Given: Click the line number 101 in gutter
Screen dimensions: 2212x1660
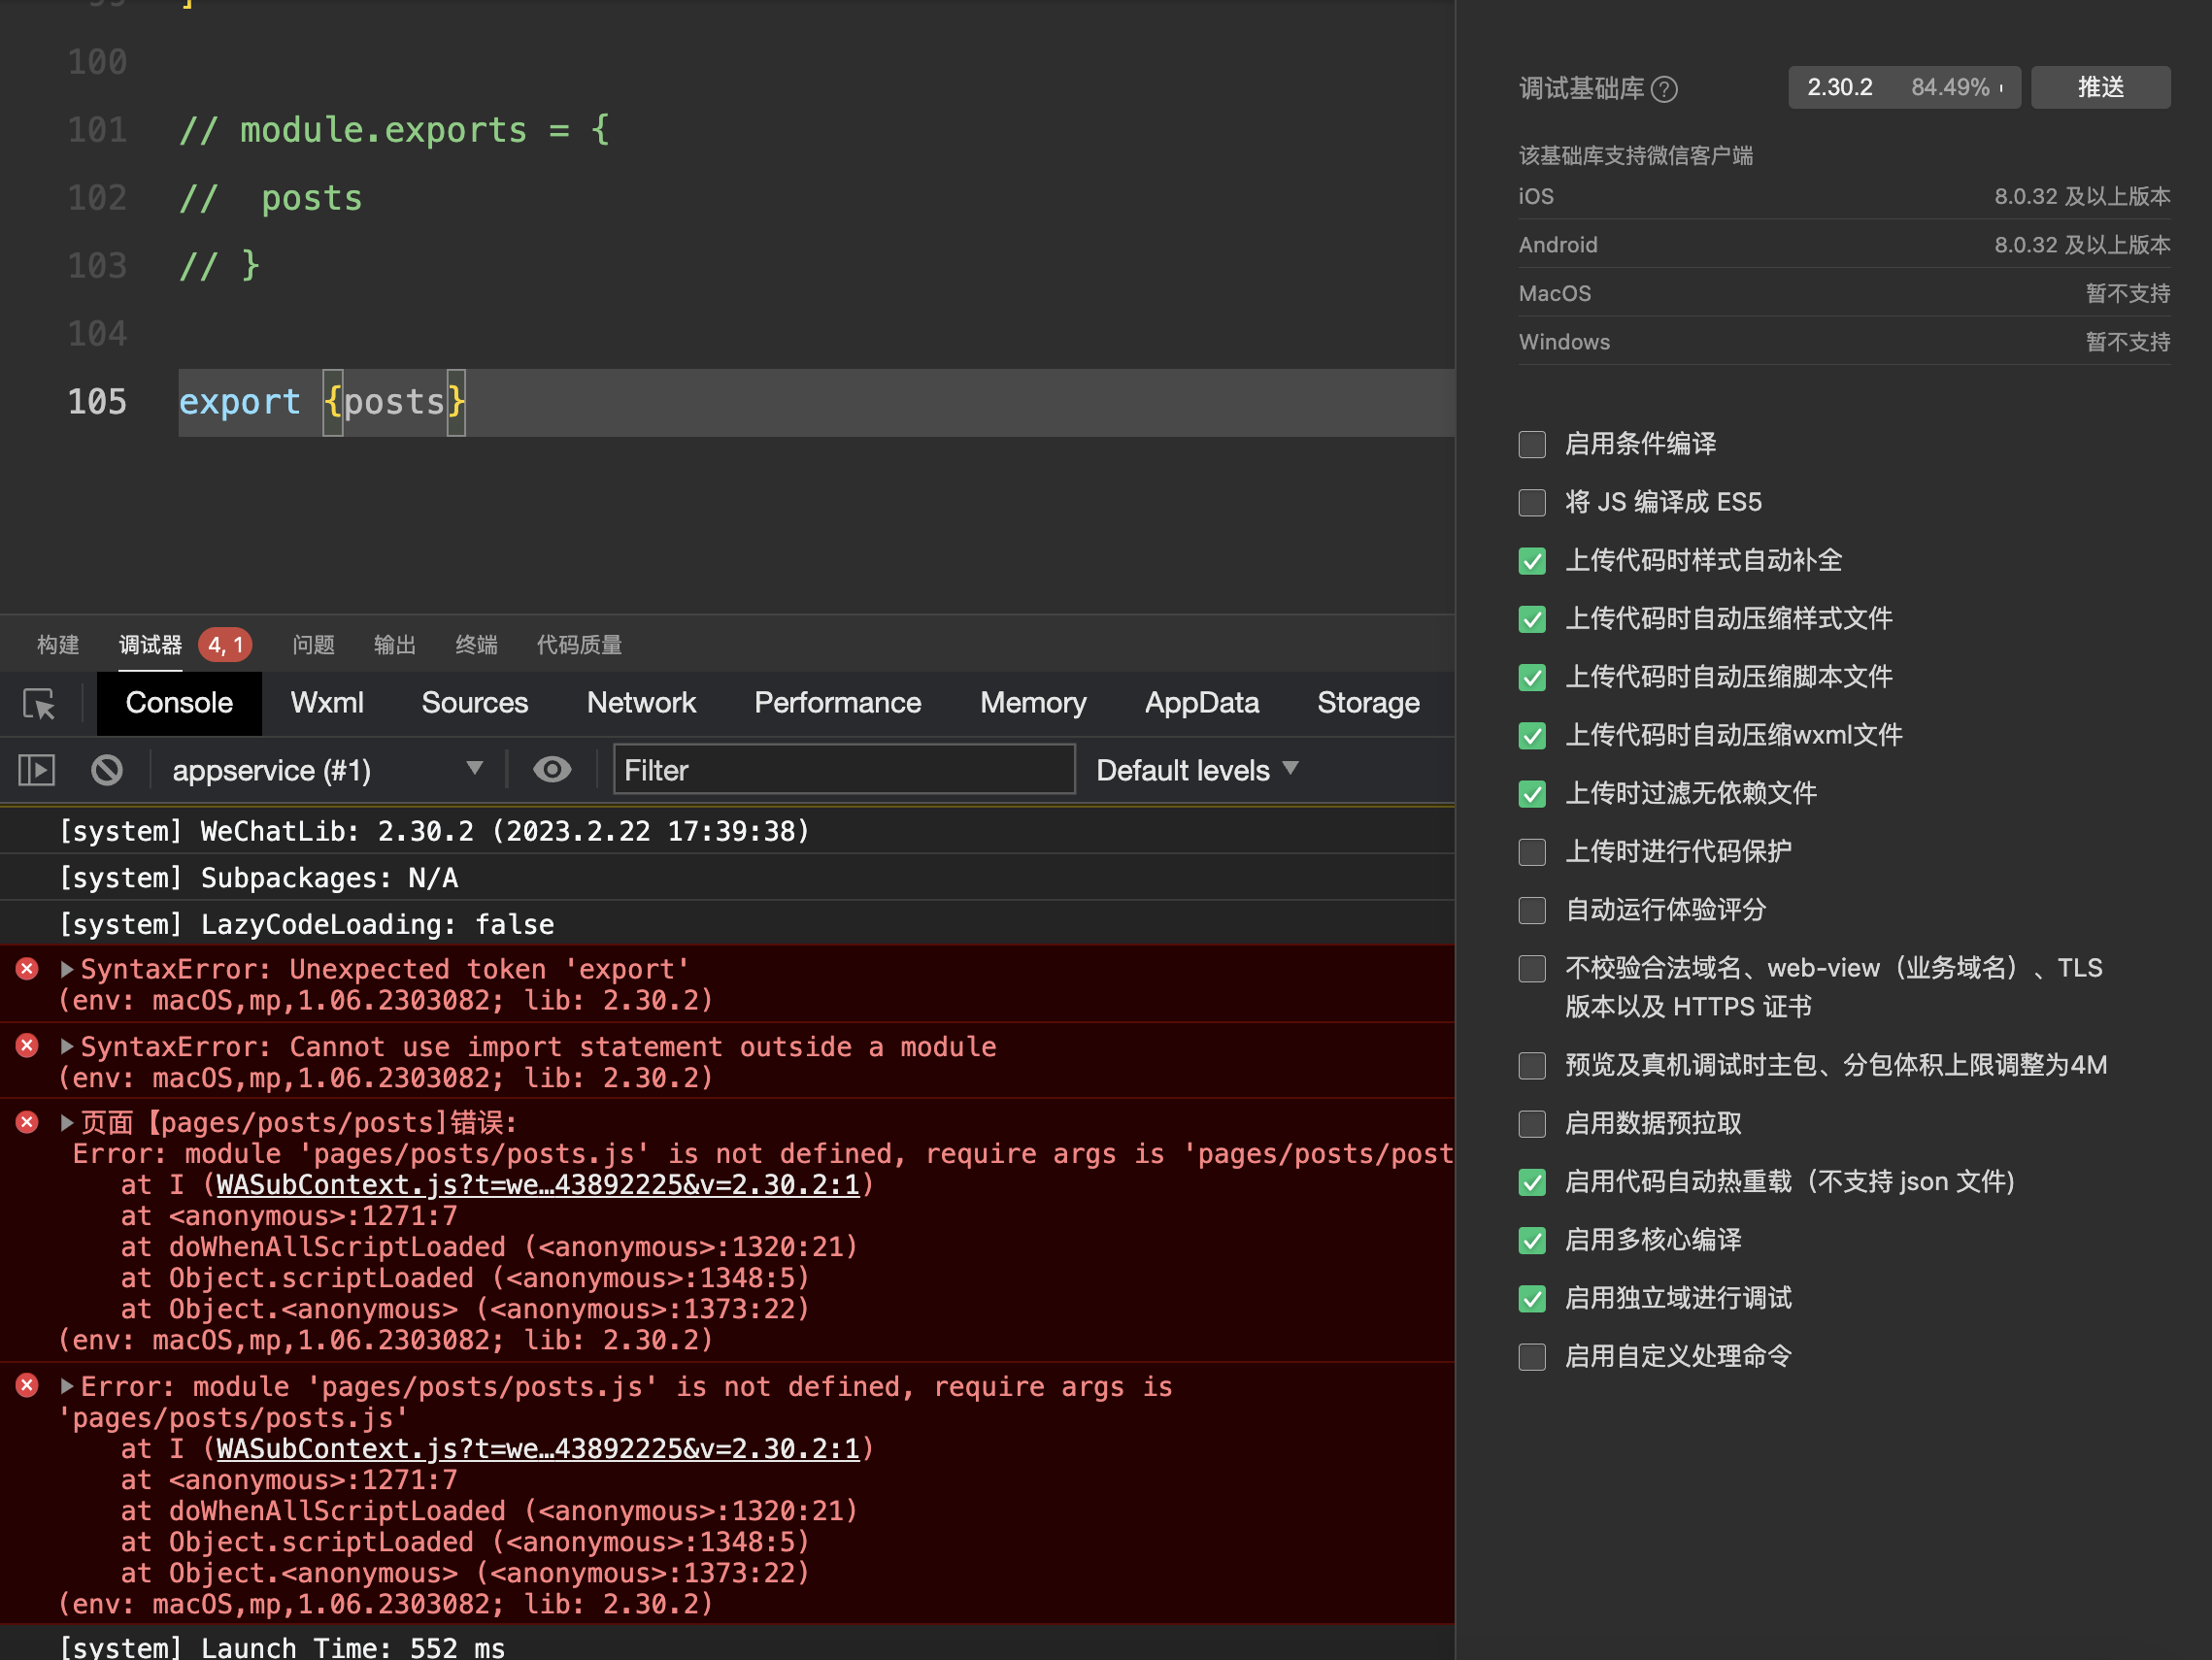Looking at the screenshot, I should [97, 130].
